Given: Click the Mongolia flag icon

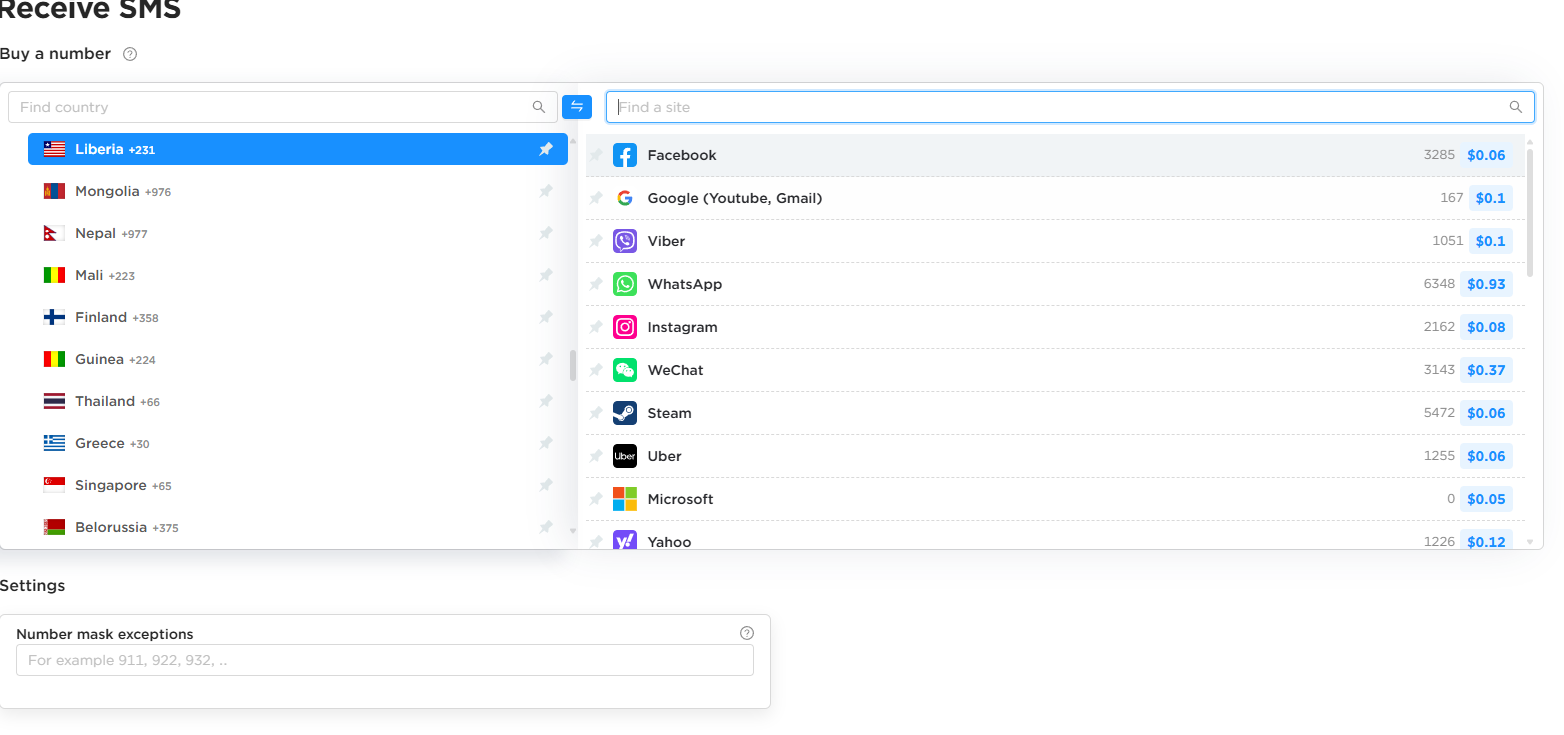Looking at the screenshot, I should click(x=54, y=191).
